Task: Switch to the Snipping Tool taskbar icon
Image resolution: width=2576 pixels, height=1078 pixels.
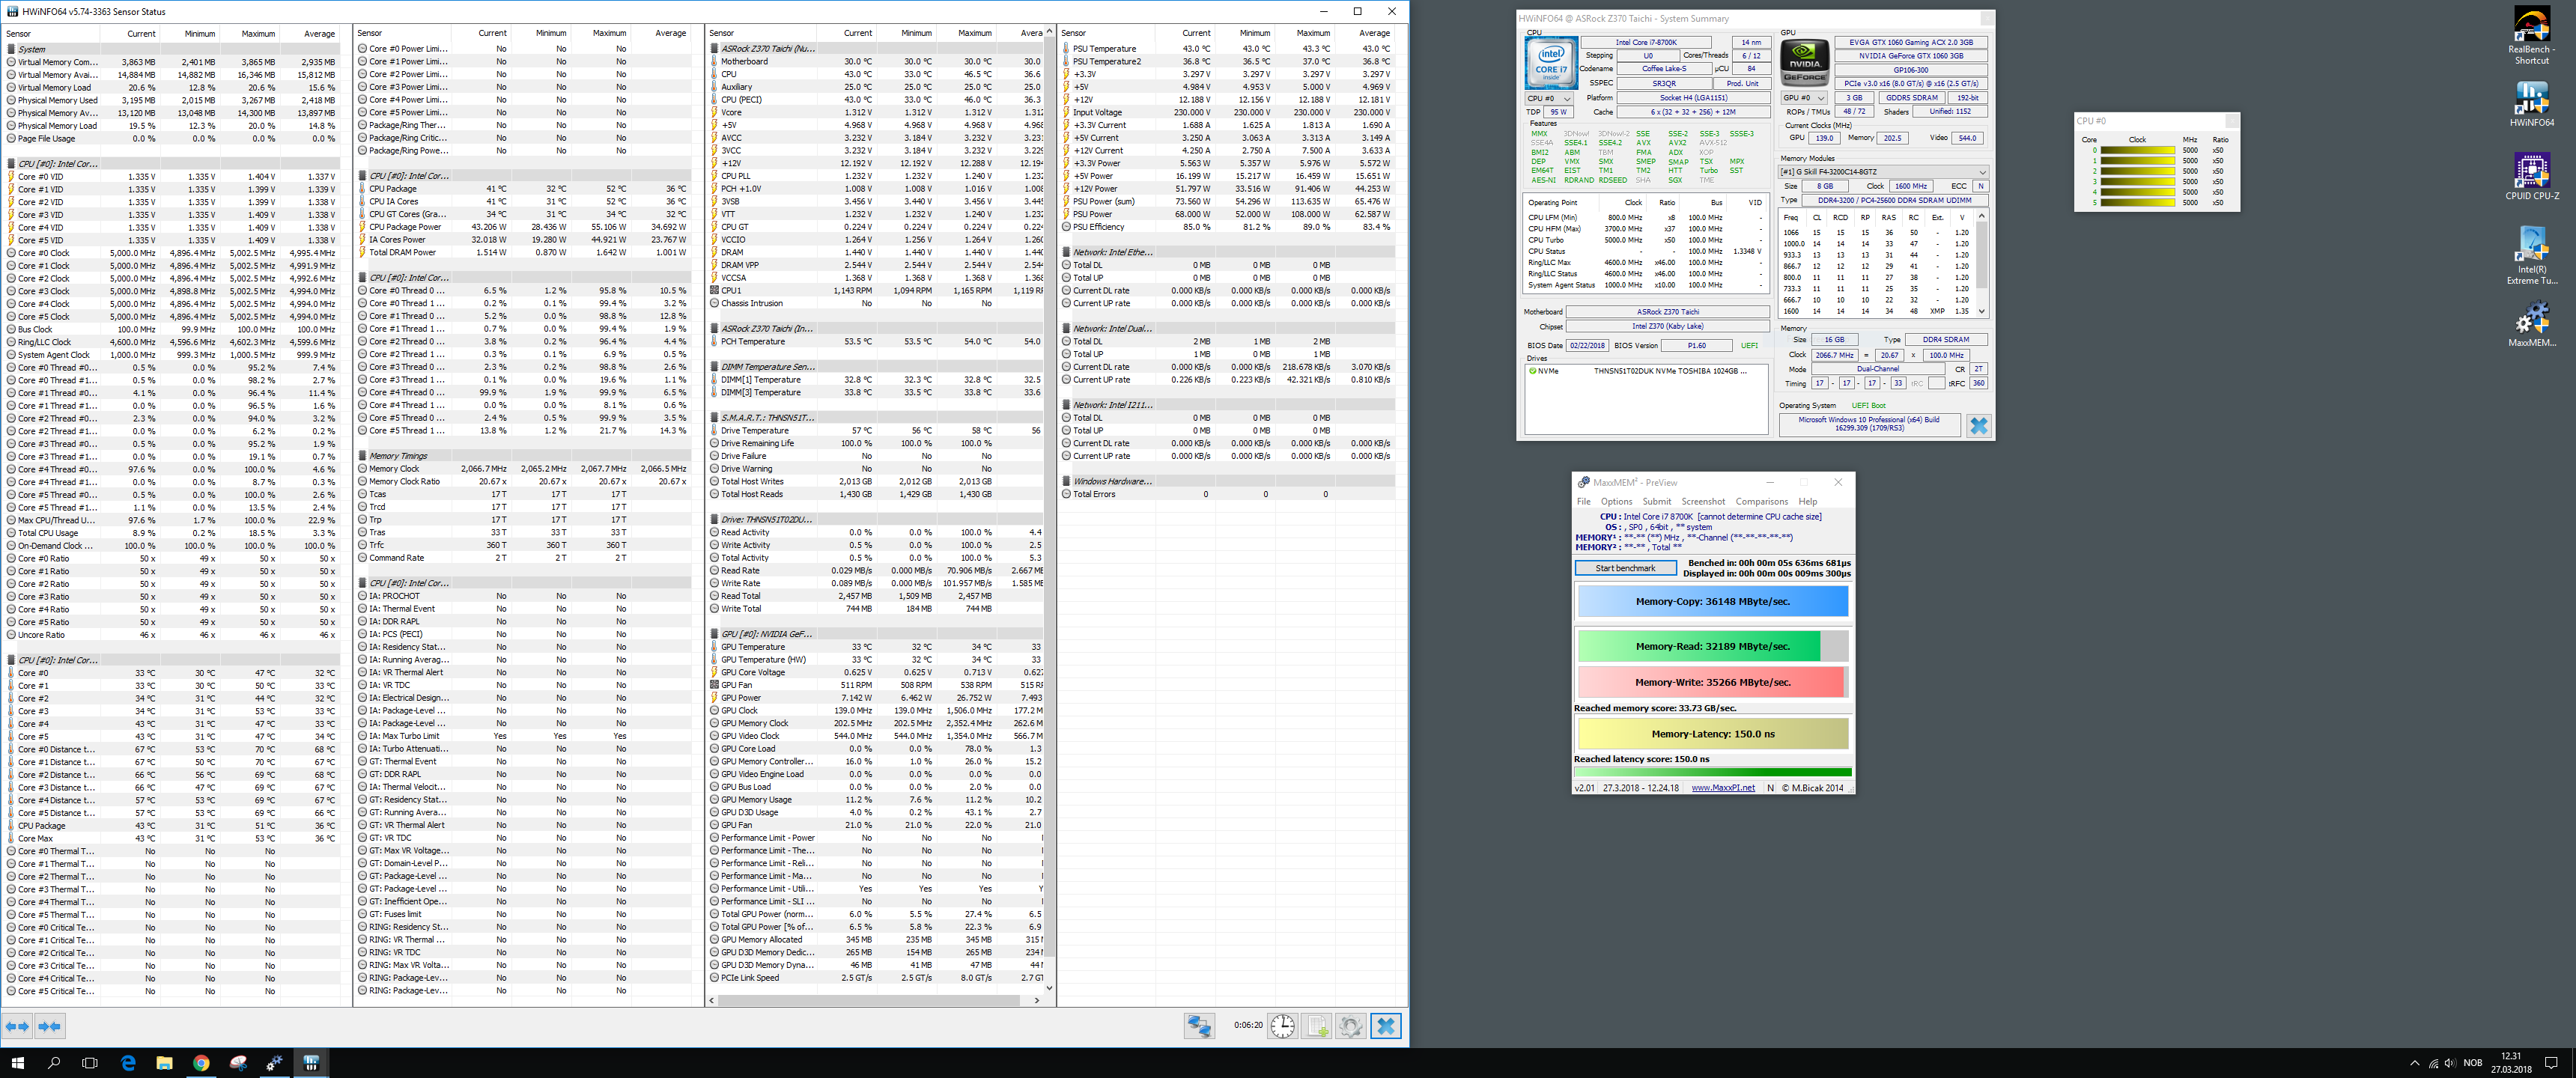Action: tap(238, 1063)
